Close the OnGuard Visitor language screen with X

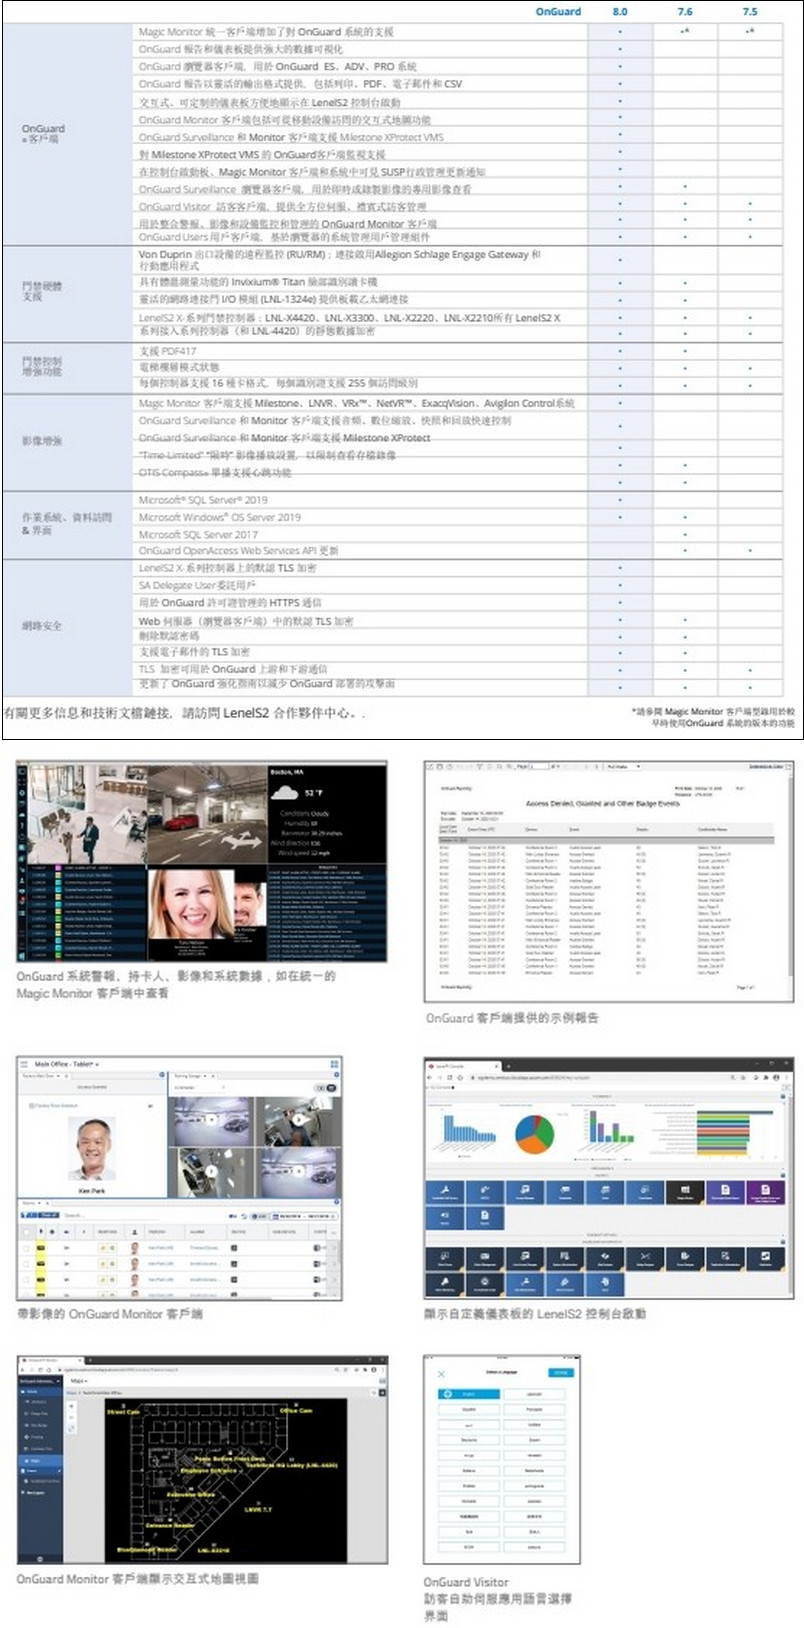click(441, 1374)
